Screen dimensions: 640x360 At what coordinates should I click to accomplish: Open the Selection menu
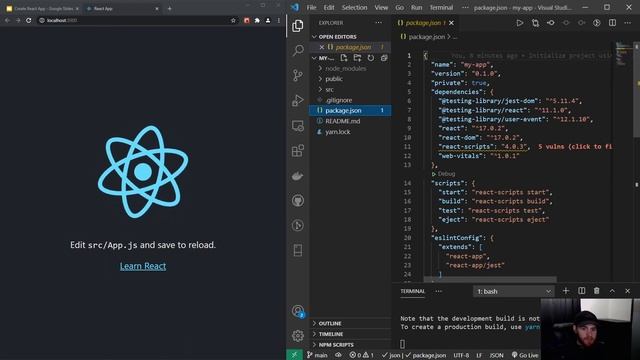(354, 7)
